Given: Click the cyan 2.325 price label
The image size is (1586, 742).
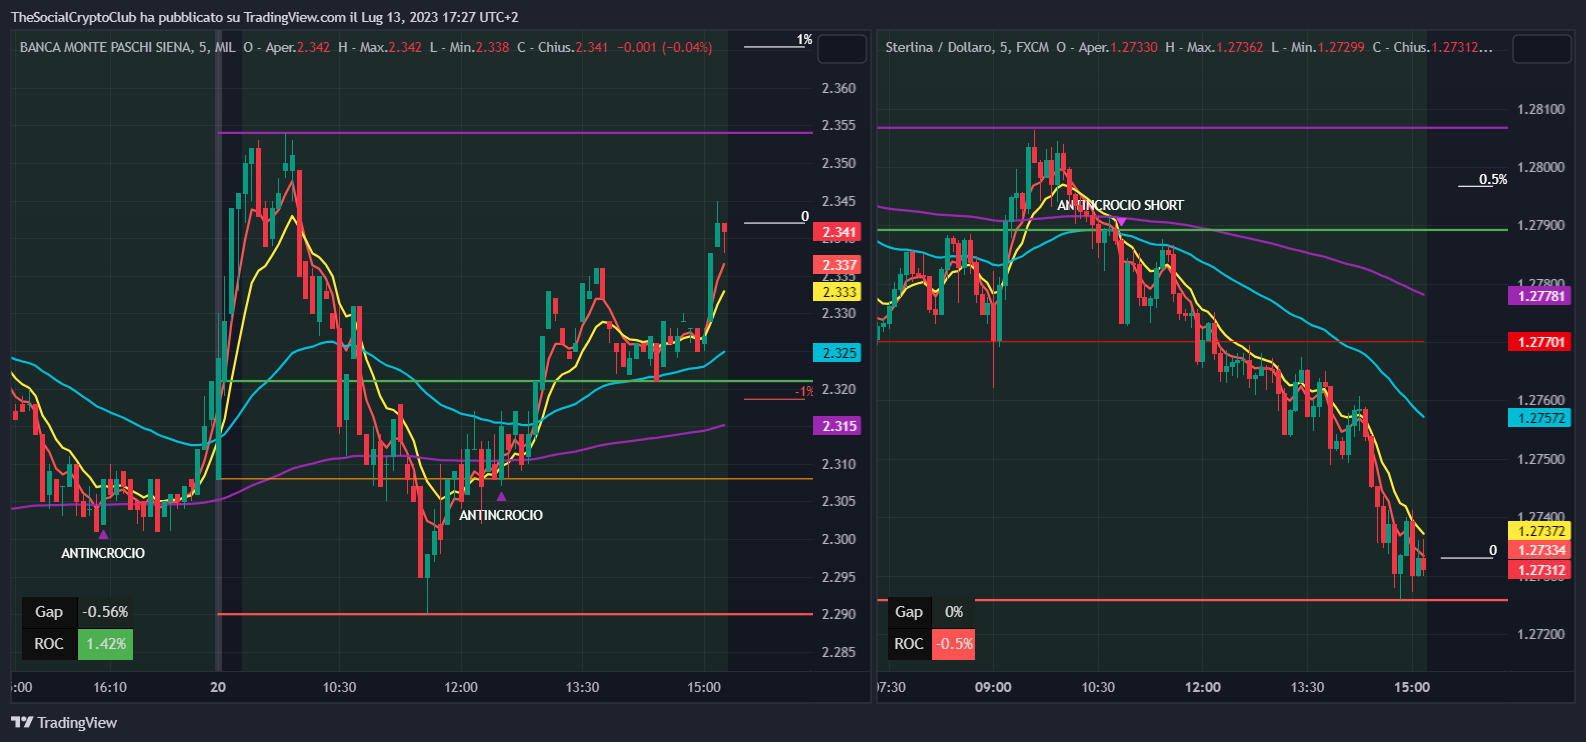Looking at the screenshot, I should [x=838, y=353].
